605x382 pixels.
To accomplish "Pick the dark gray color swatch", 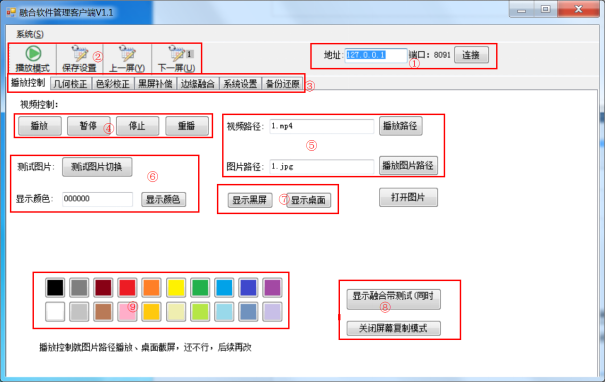I will click(x=79, y=287).
